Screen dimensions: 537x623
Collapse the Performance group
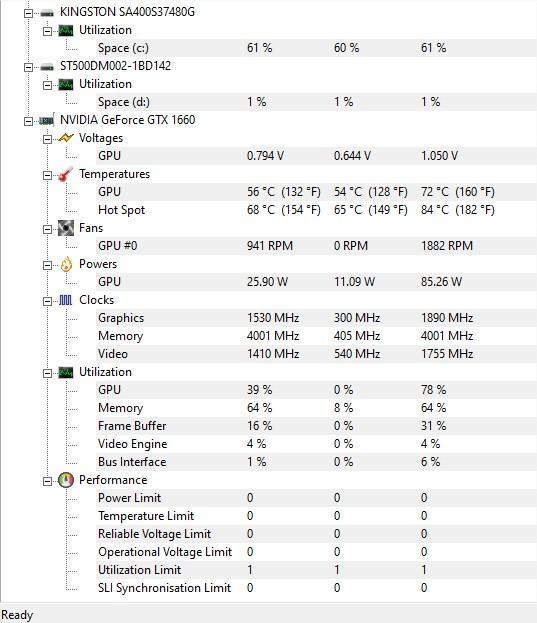(x=47, y=481)
